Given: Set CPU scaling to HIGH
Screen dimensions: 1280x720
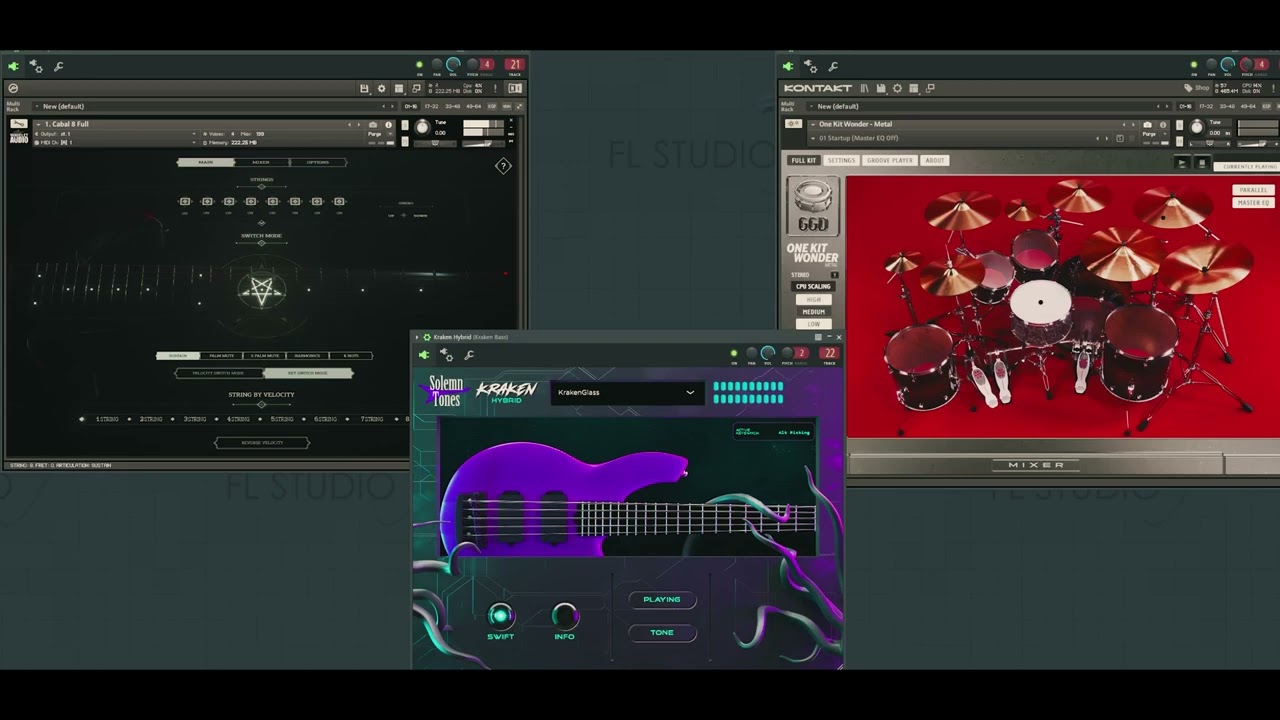Looking at the screenshot, I should point(813,299).
